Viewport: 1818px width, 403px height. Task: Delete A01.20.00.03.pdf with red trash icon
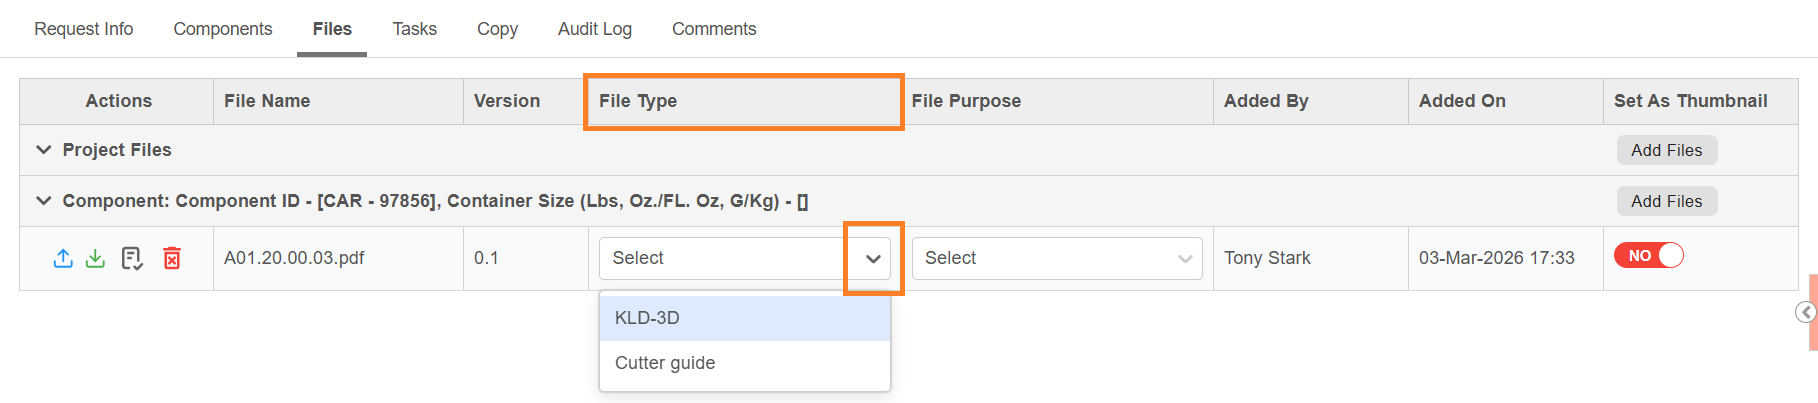[x=172, y=258]
